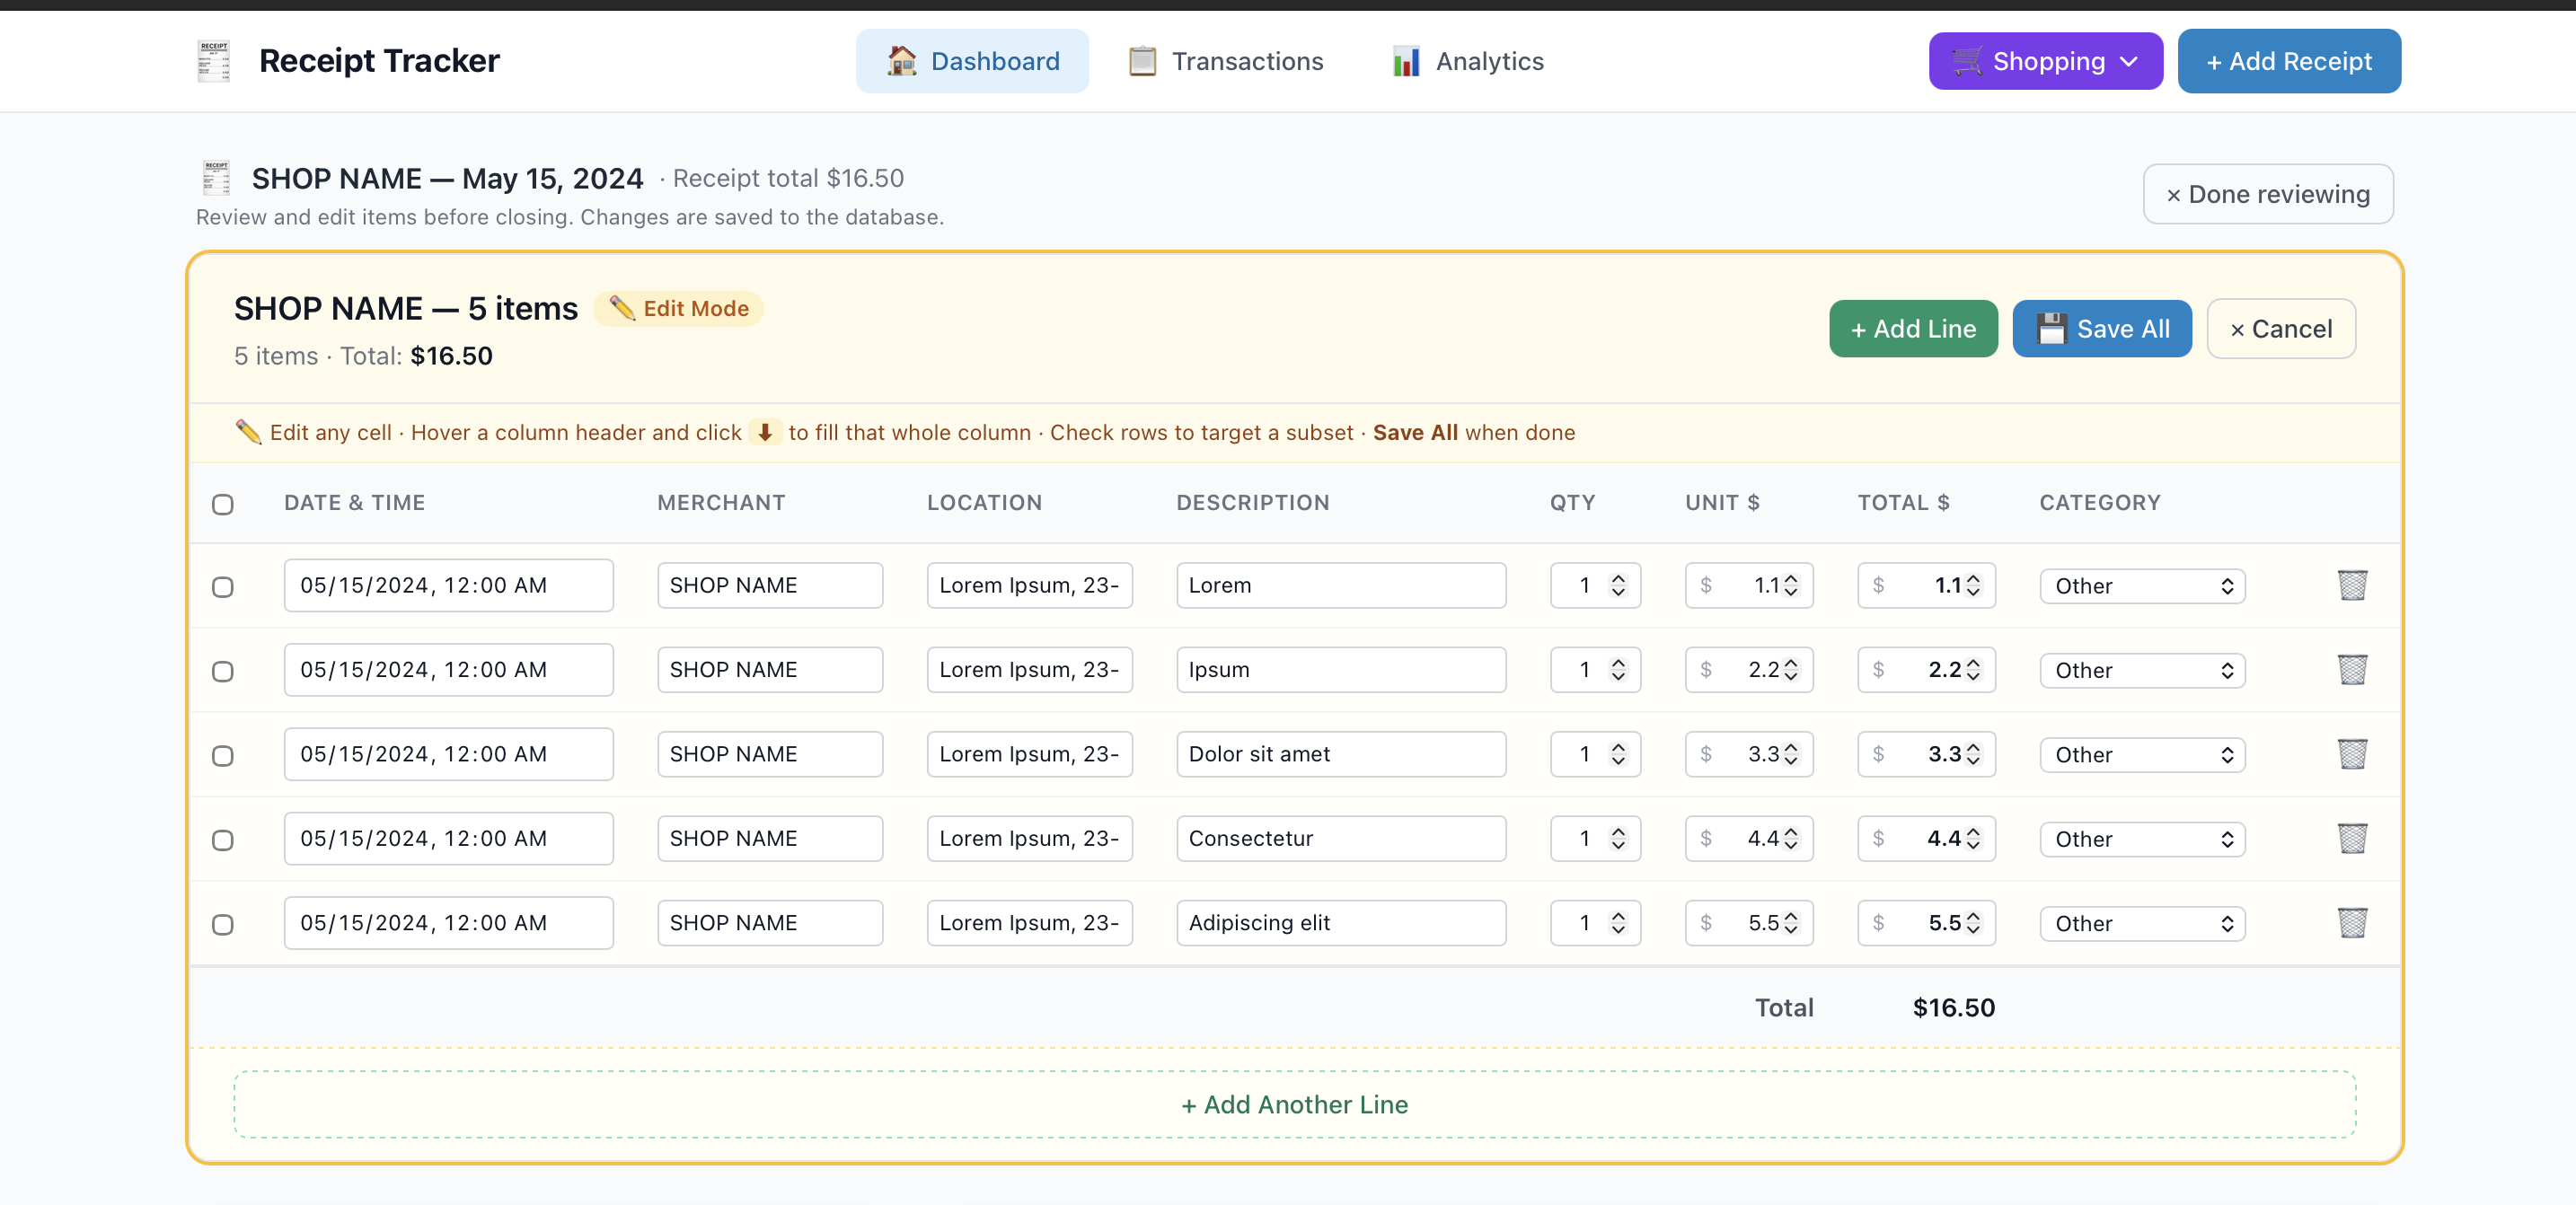Open category dropdown for Lorem row
Viewport: 2576px width, 1205px height.
(2142, 586)
